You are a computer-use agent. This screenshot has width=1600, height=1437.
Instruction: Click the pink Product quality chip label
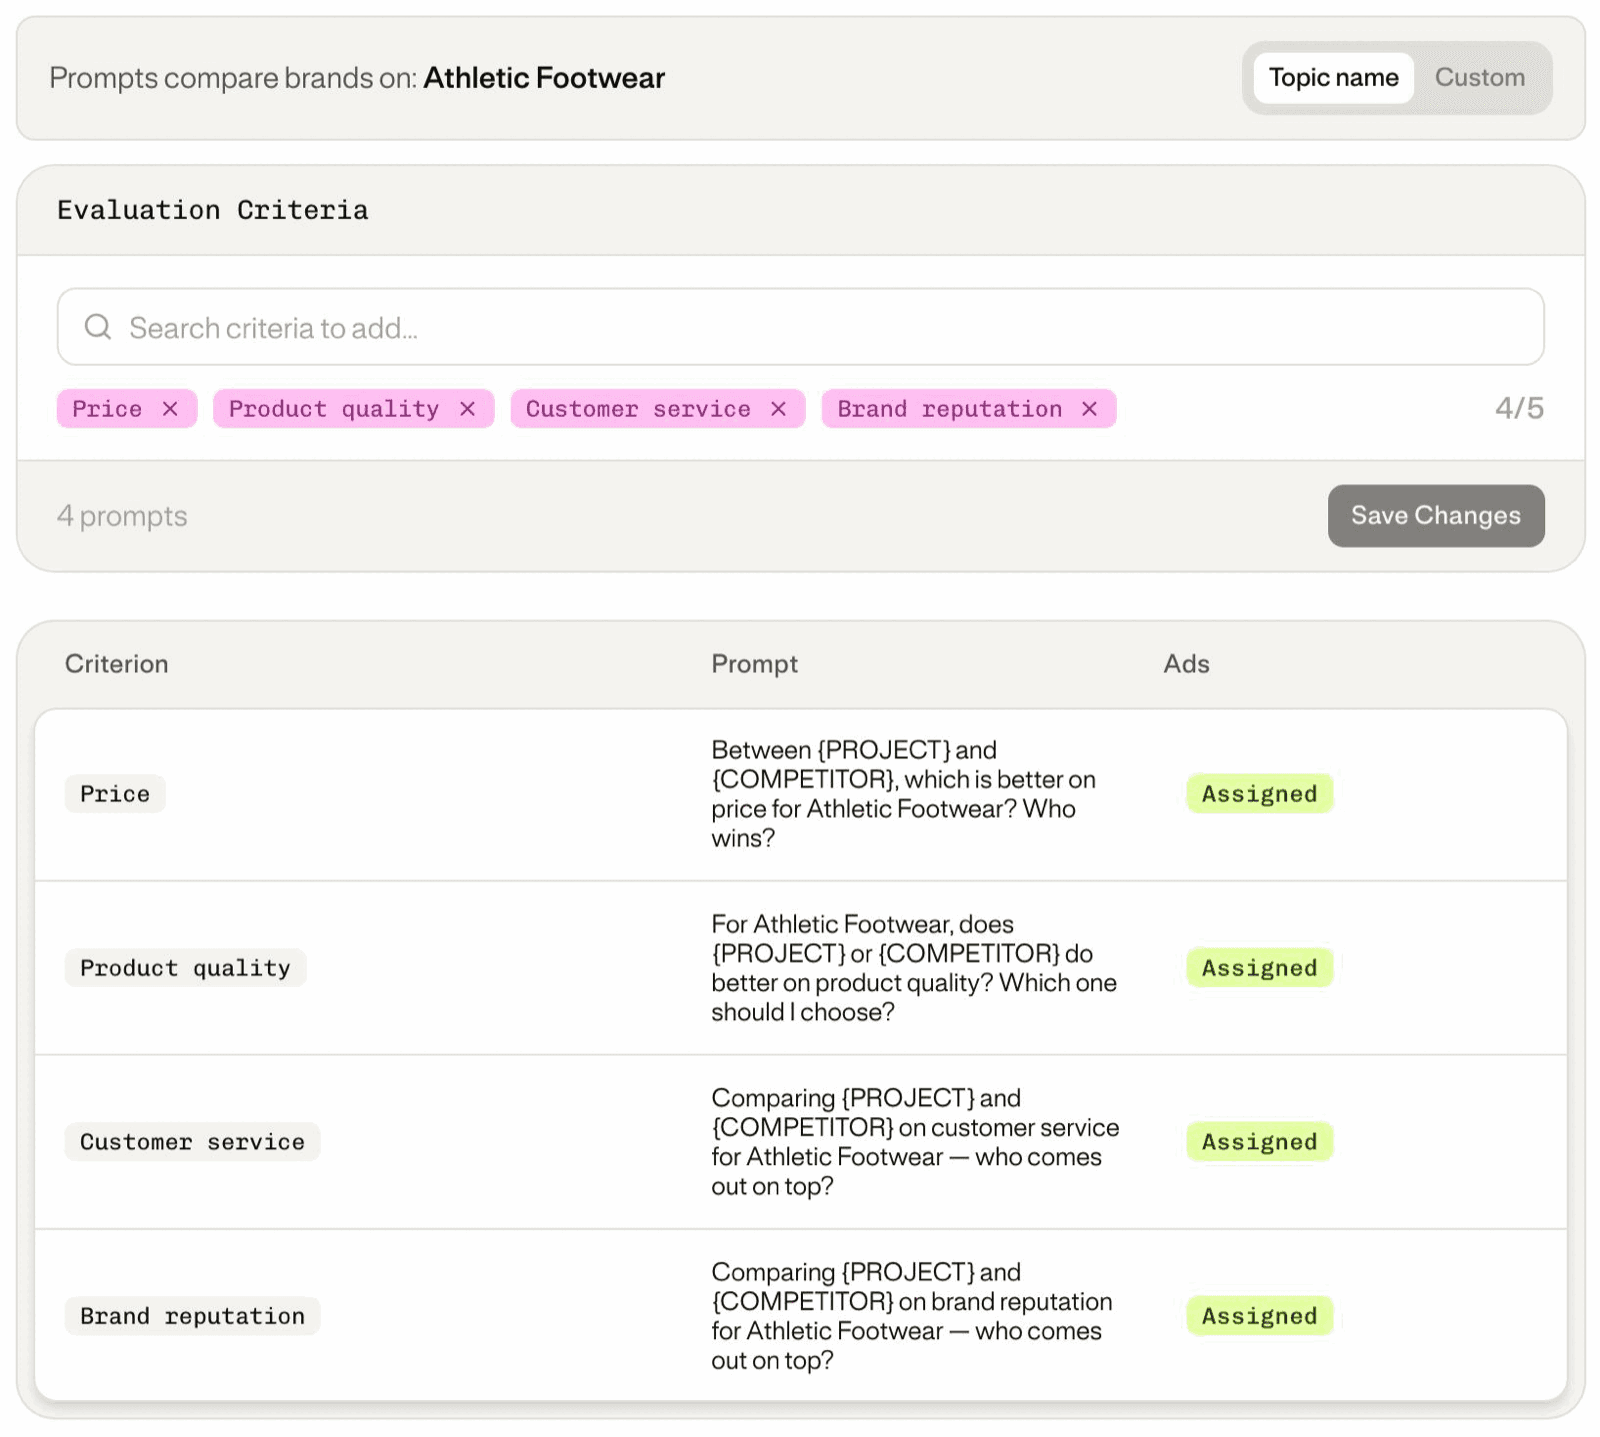tap(333, 409)
